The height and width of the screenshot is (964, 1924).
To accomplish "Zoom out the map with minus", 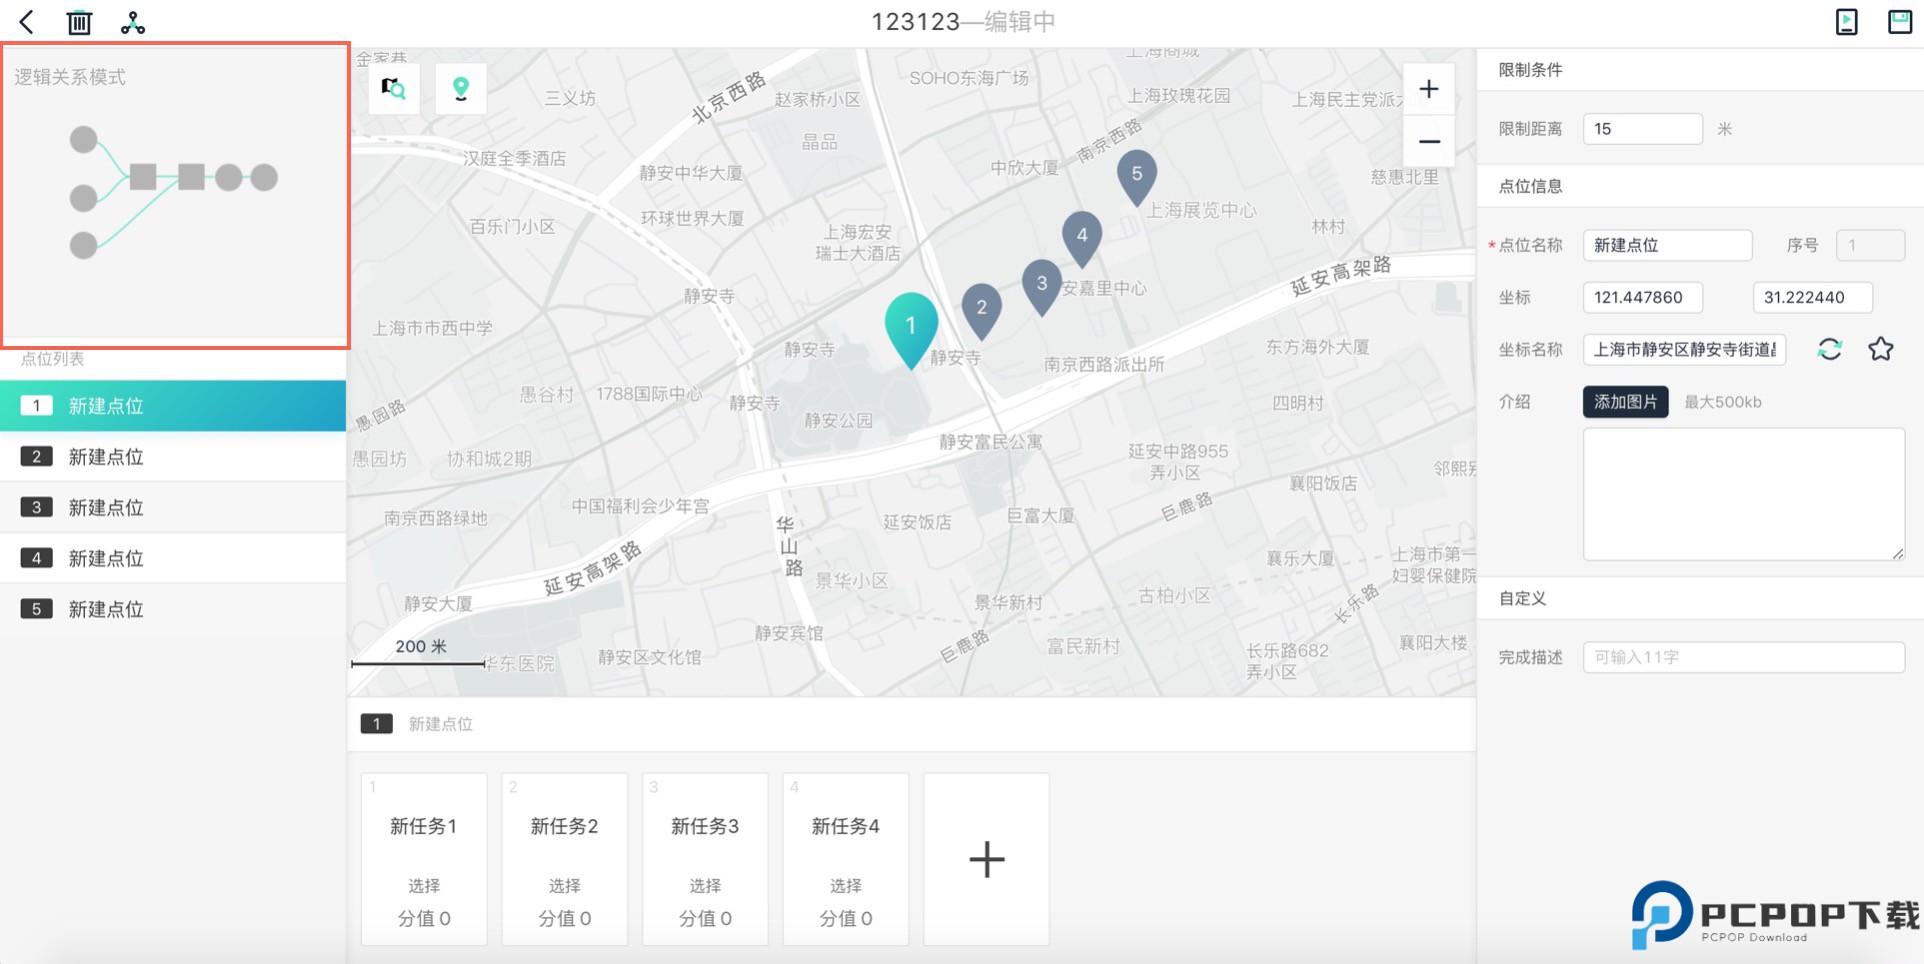I will click(x=1428, y=141).
